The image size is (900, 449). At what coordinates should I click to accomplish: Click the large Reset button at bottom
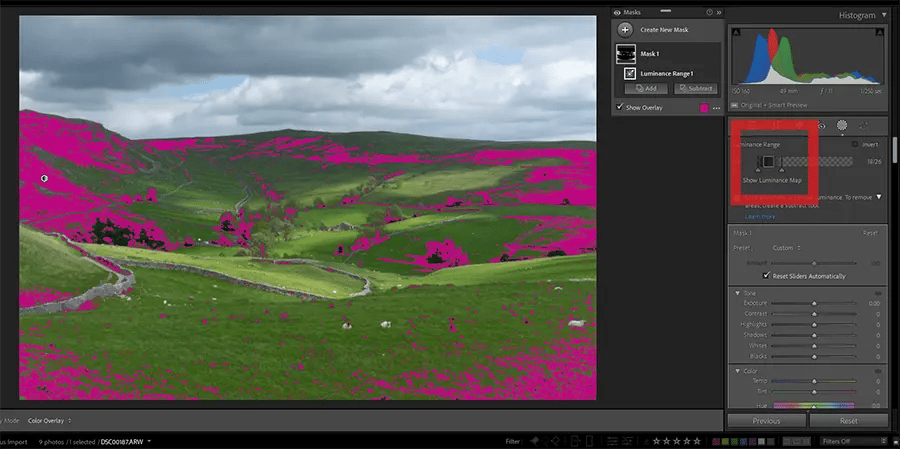coord(848,421)
